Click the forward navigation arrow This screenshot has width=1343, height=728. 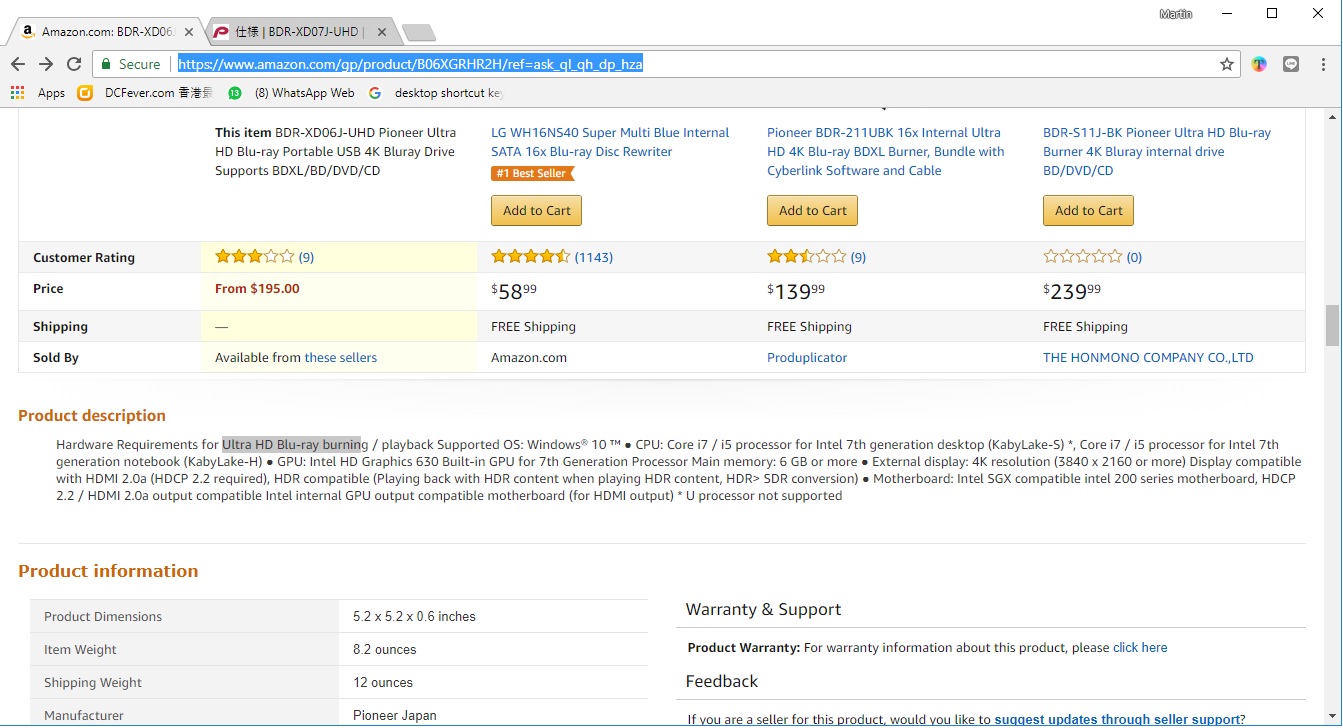[46, 64]
